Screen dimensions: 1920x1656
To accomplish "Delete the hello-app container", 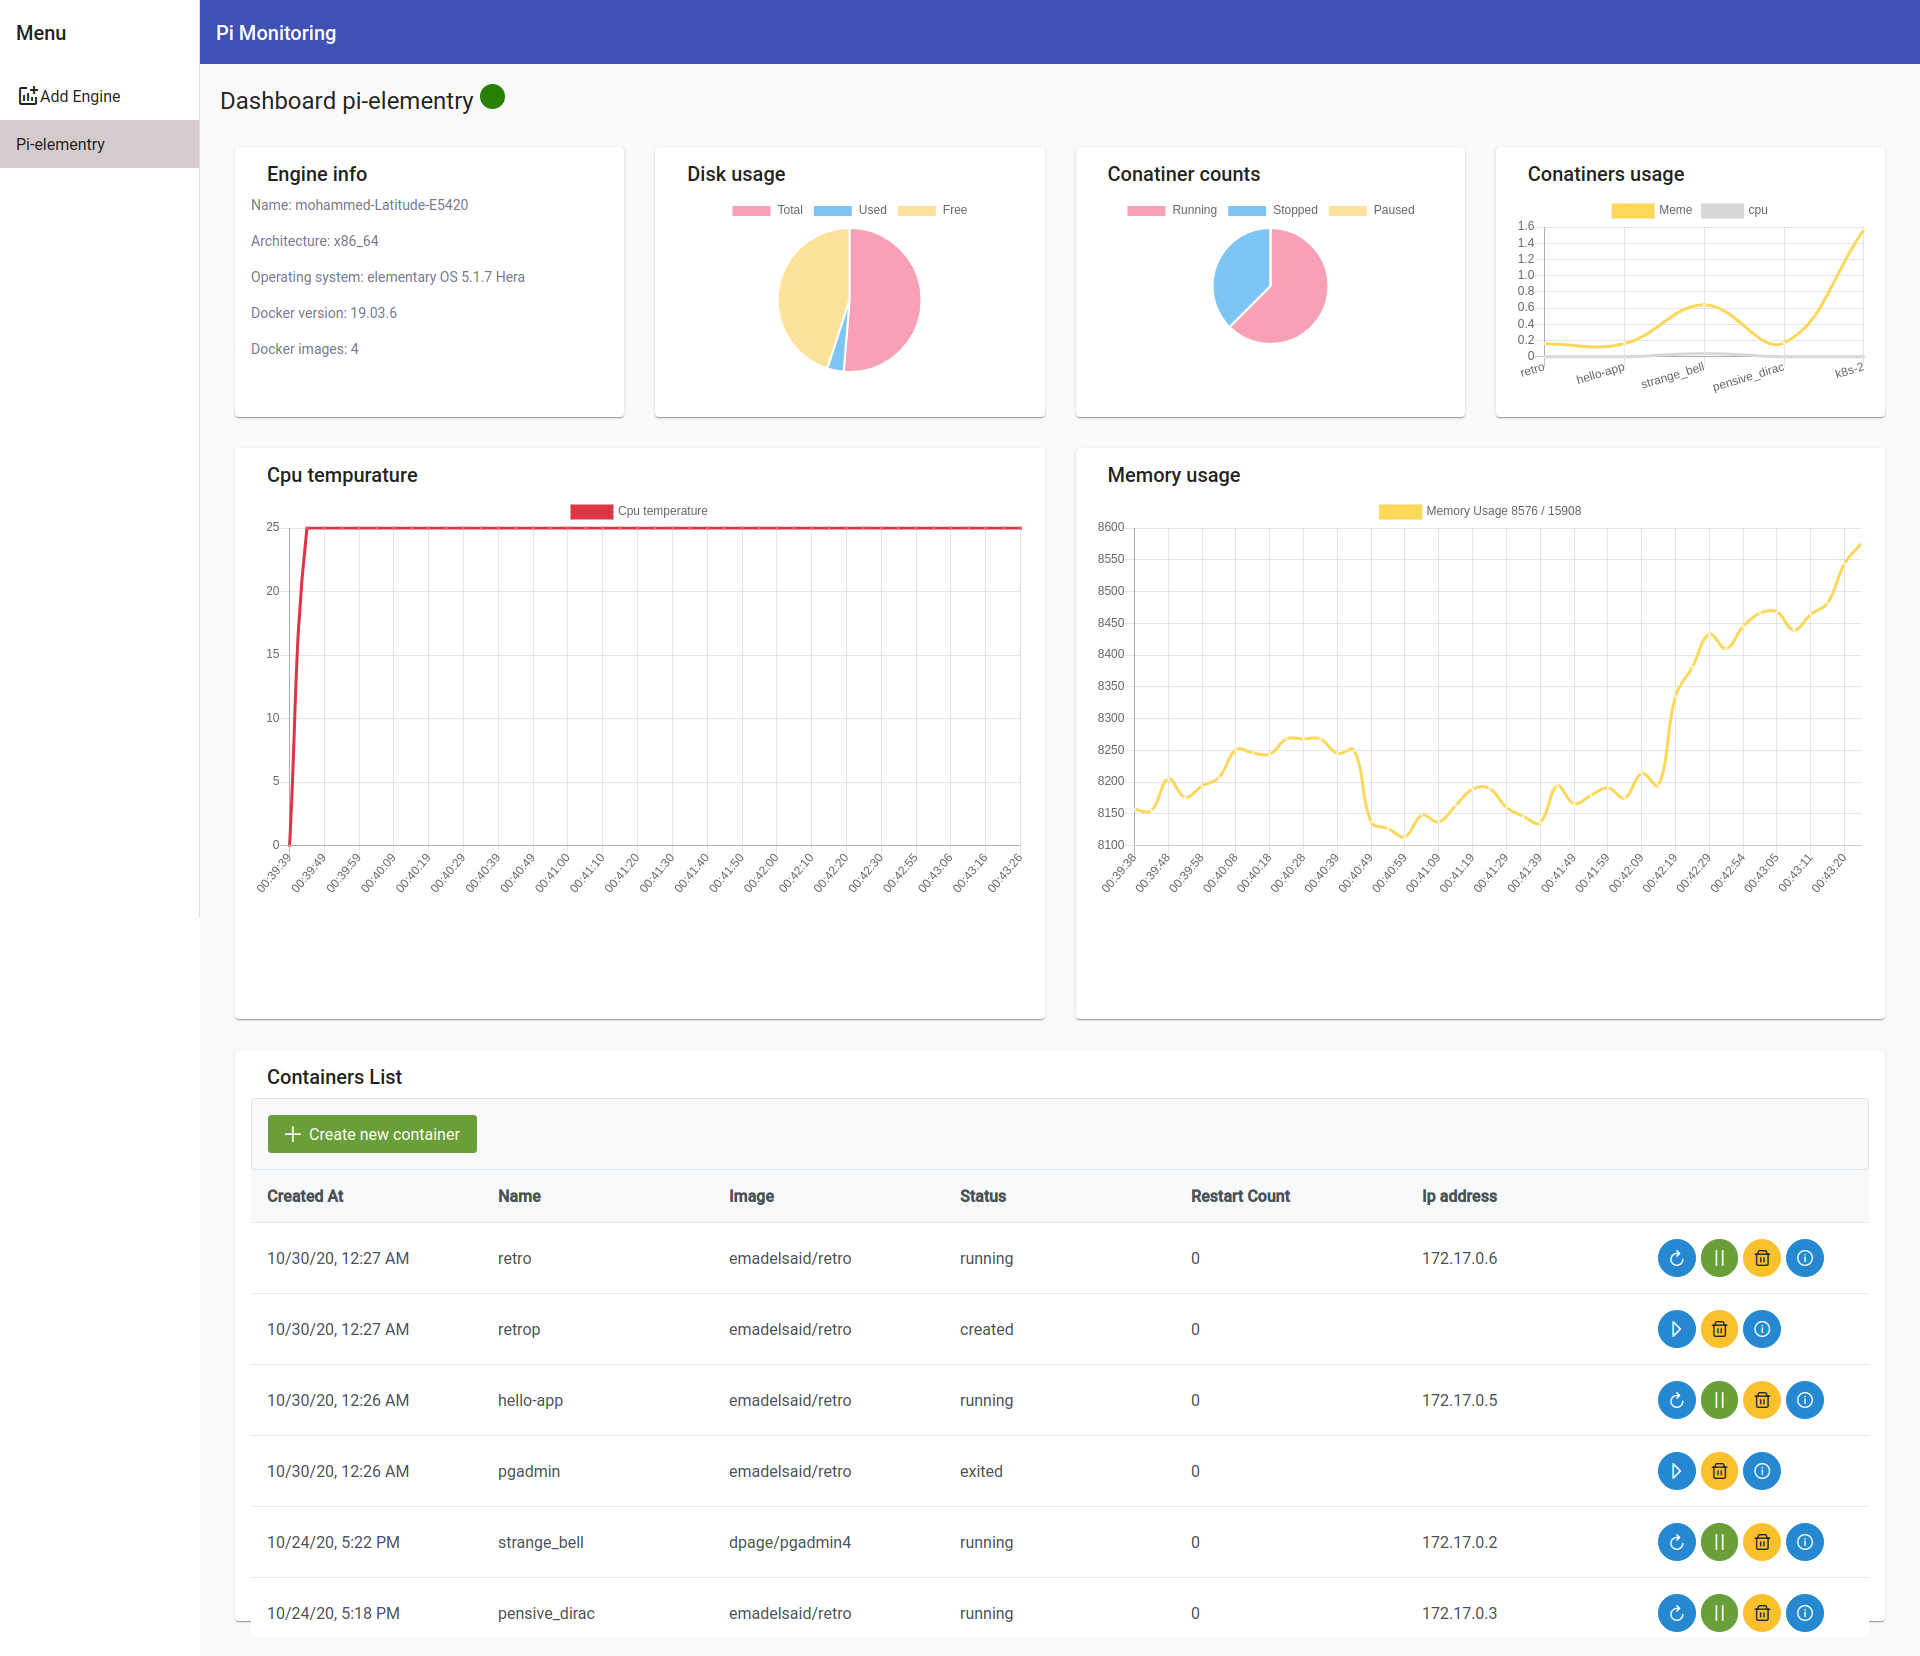I will 1762,1400.
